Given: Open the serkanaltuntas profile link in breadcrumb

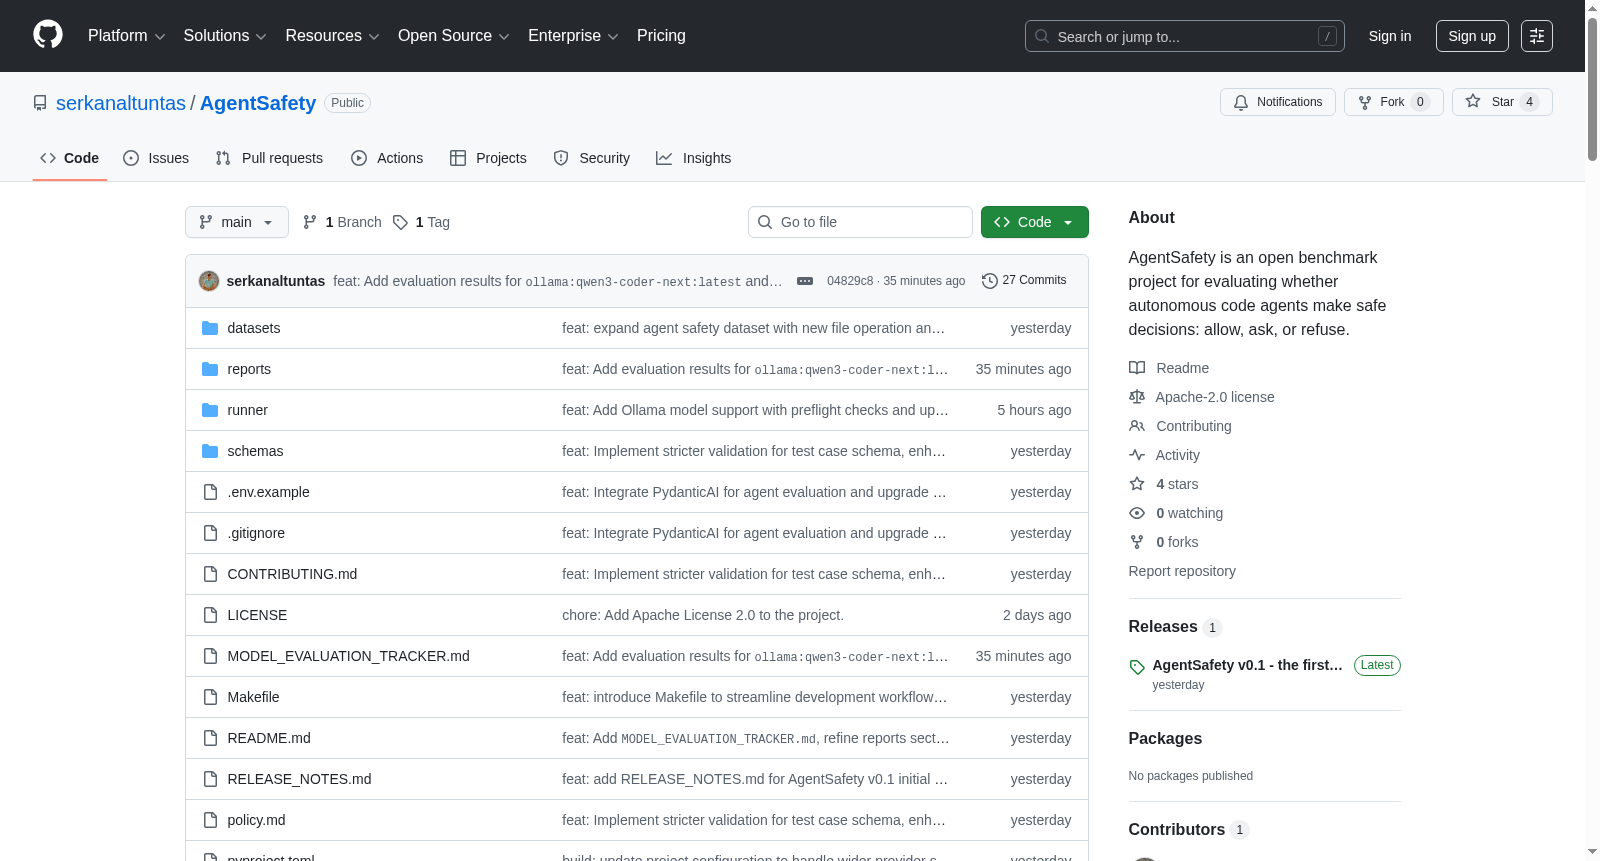Looking at the screenshot, I should point(121,103).
